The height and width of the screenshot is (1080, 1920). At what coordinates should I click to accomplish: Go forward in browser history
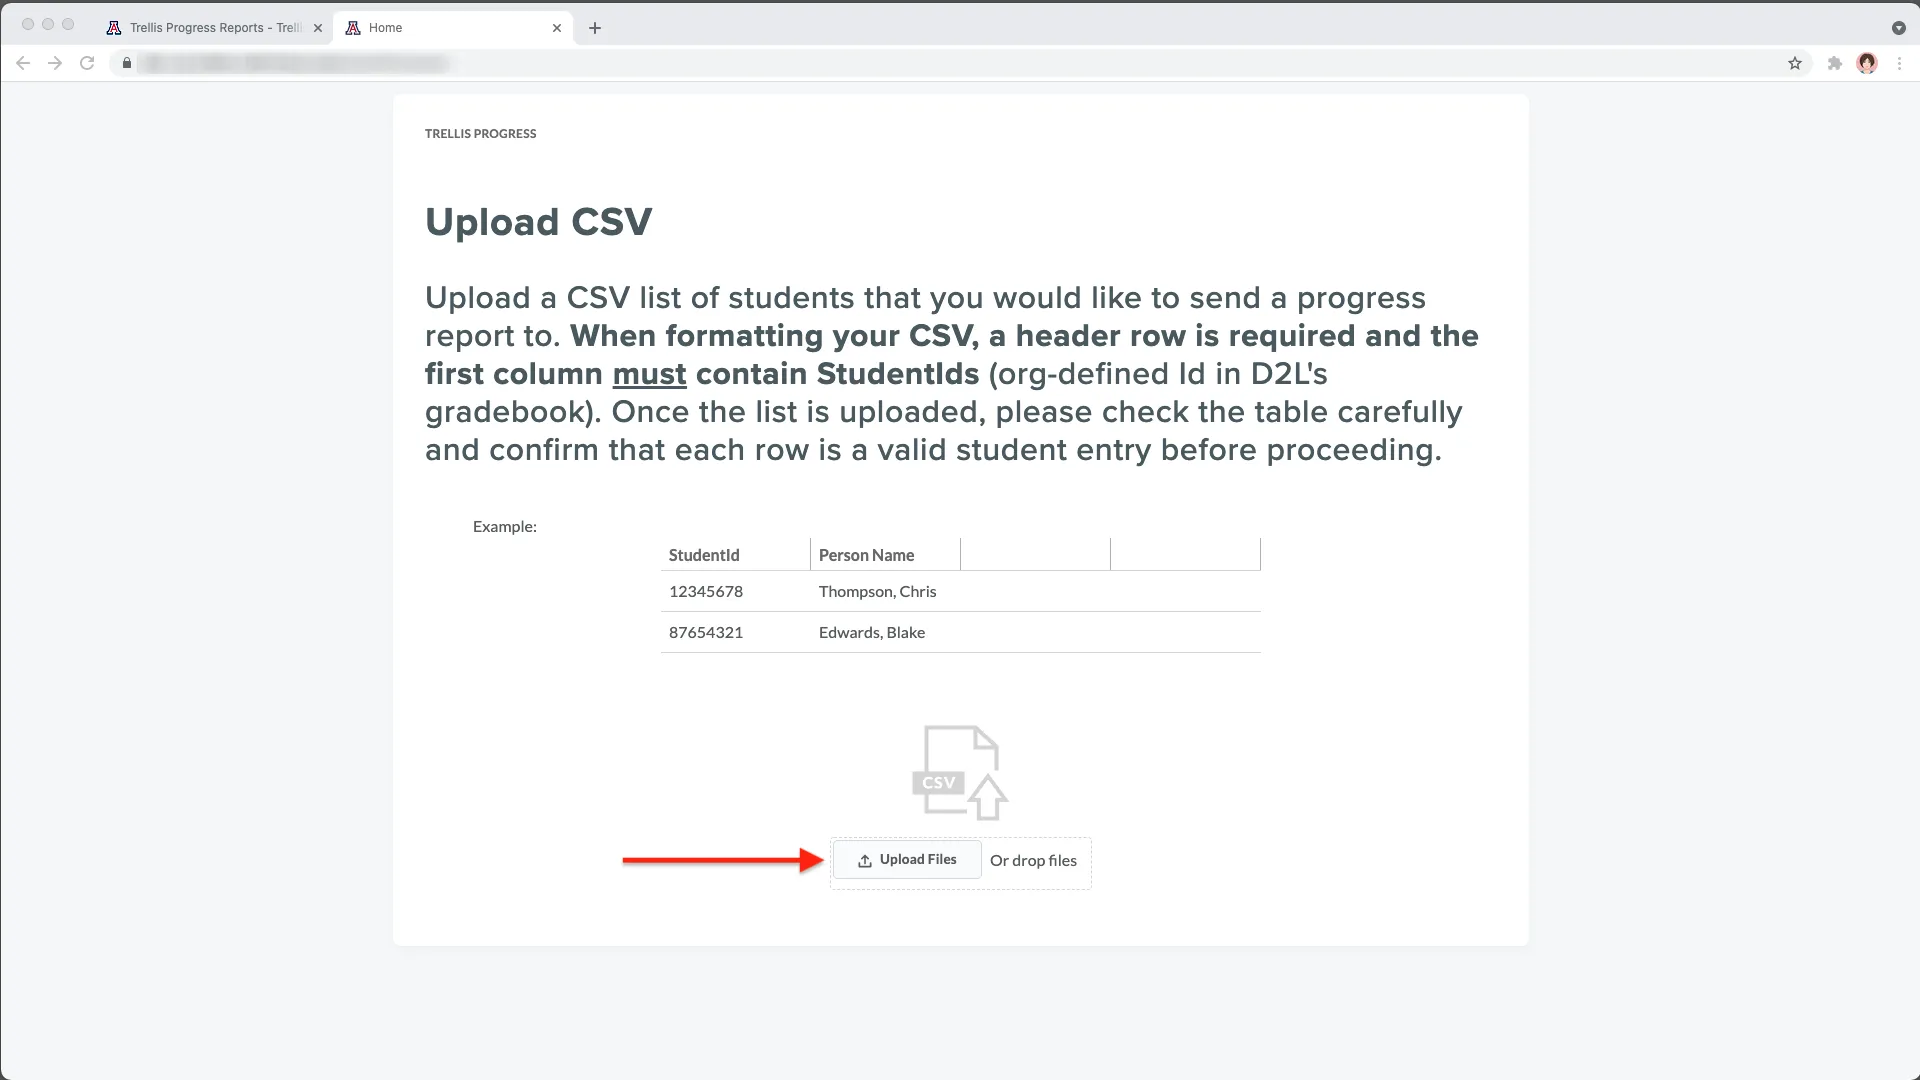(55, 63)
